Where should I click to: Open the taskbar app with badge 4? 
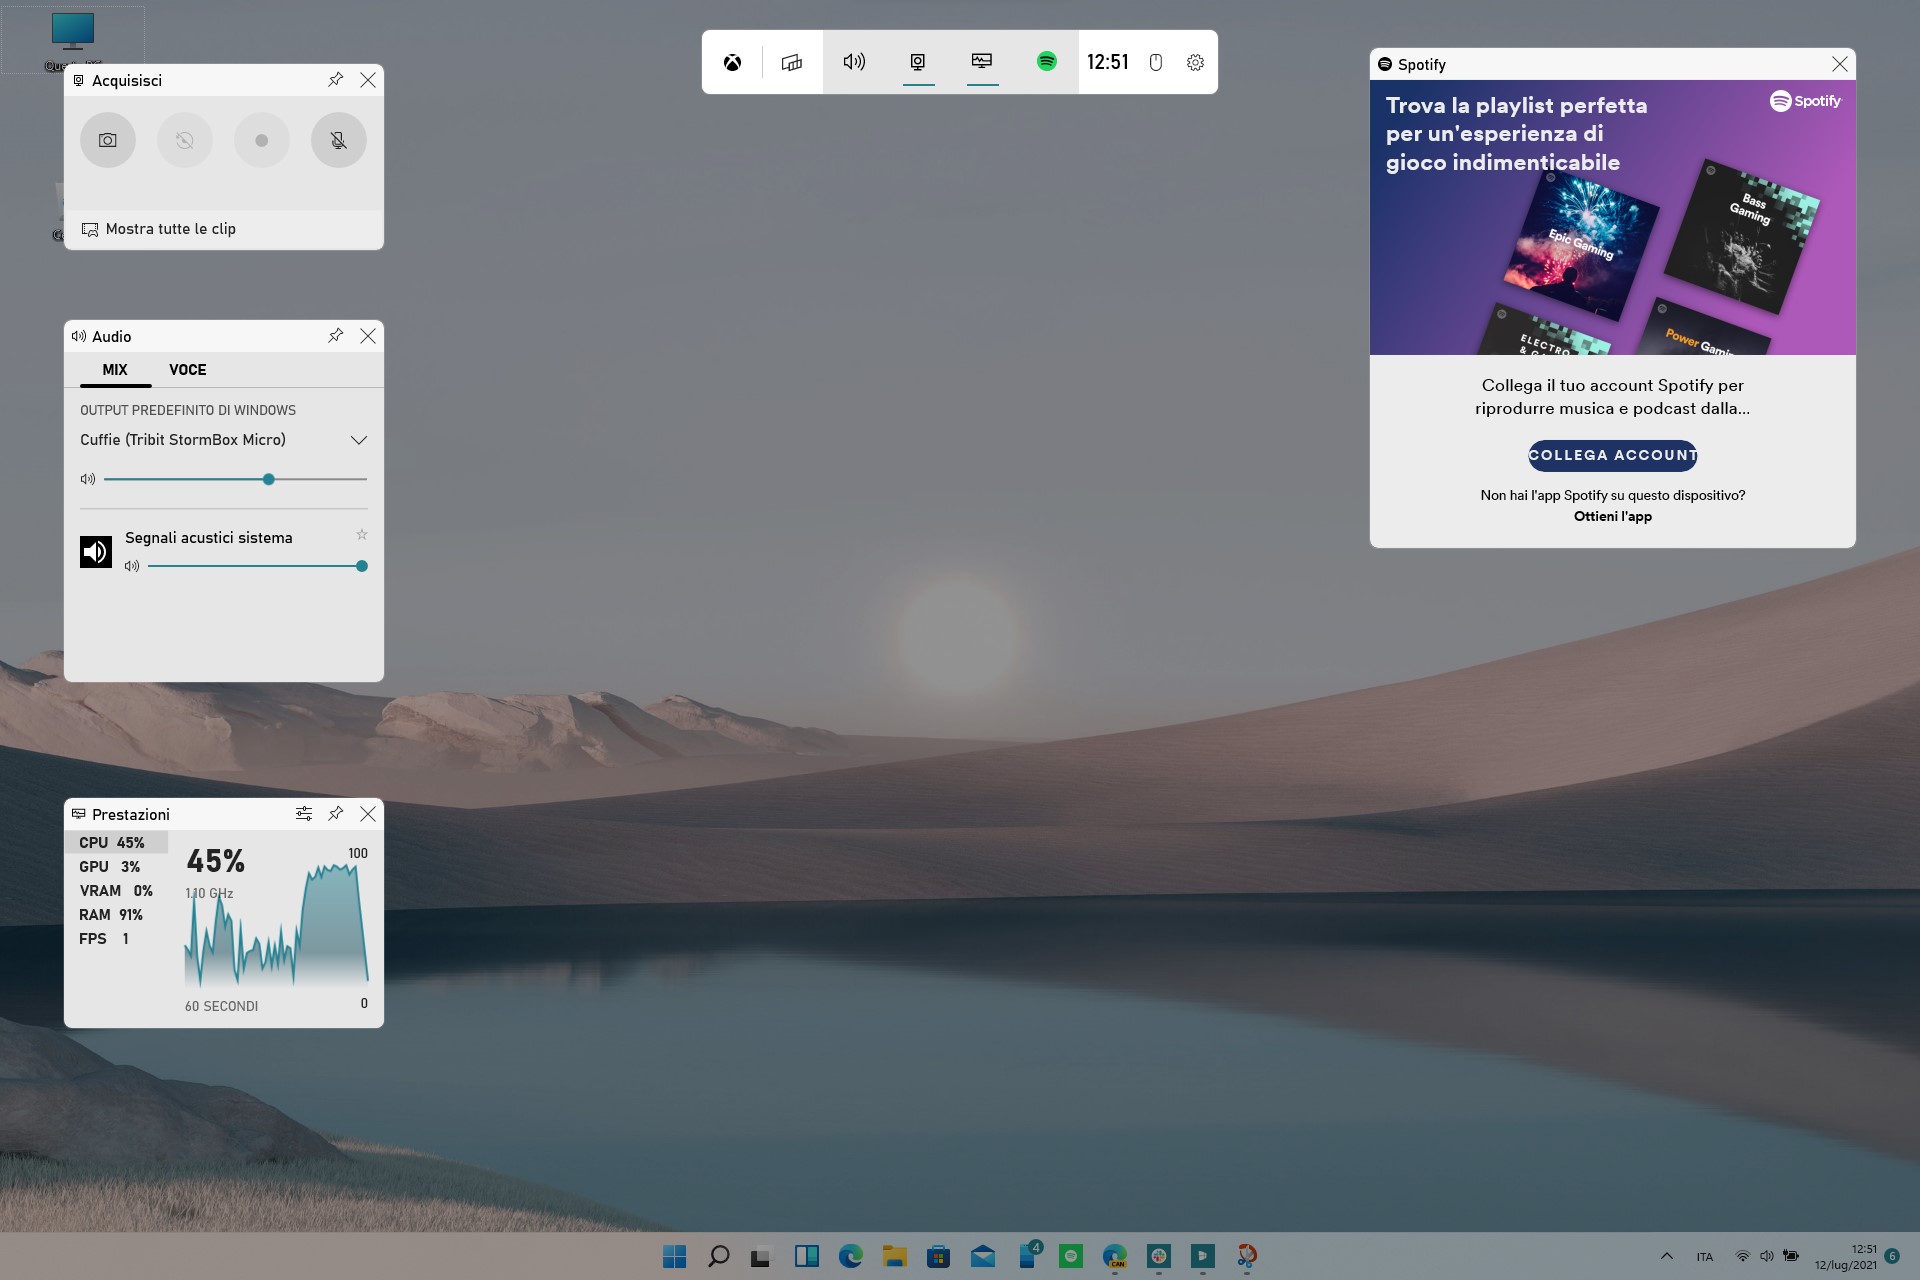1029,1256
